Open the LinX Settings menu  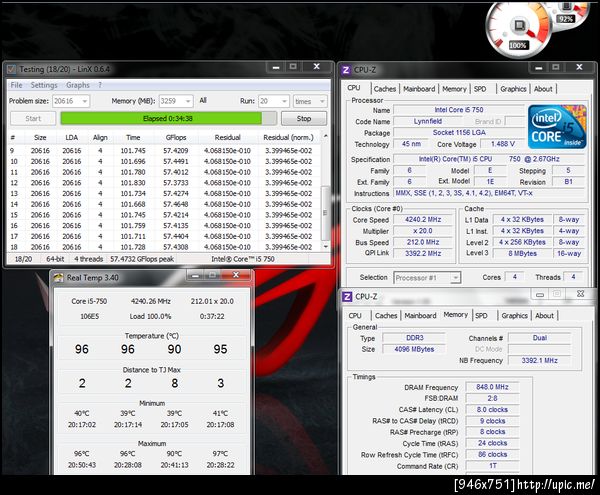pyautogui.click(x=44, y=85)
